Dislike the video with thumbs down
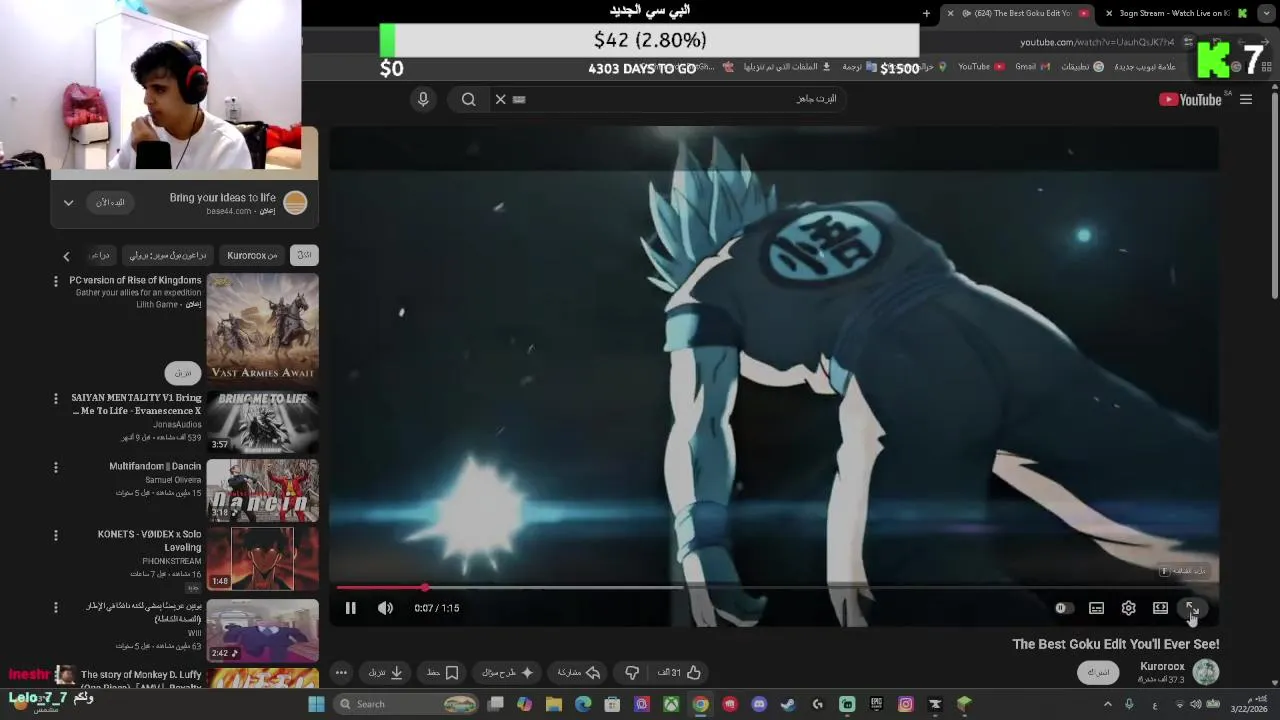This screenshot has height=720, width=1280. point(632,673)
